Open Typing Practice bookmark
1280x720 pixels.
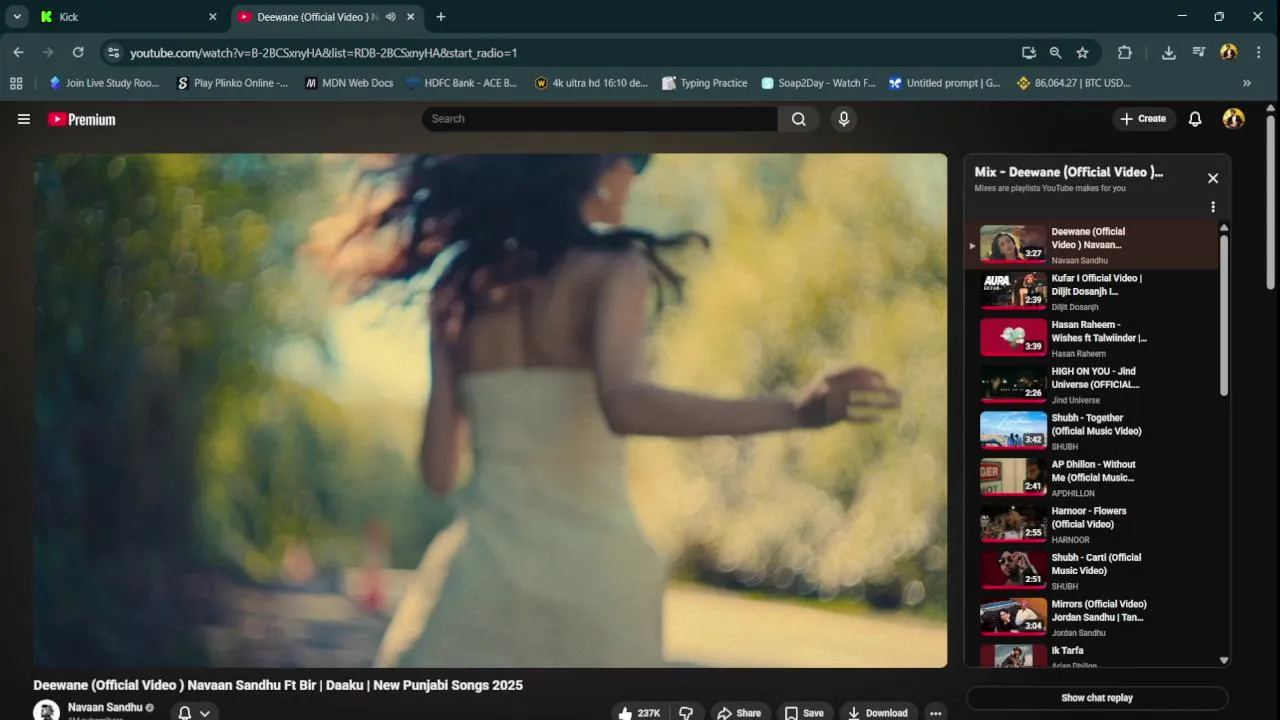pyautogui.click(x=705, y=83)
